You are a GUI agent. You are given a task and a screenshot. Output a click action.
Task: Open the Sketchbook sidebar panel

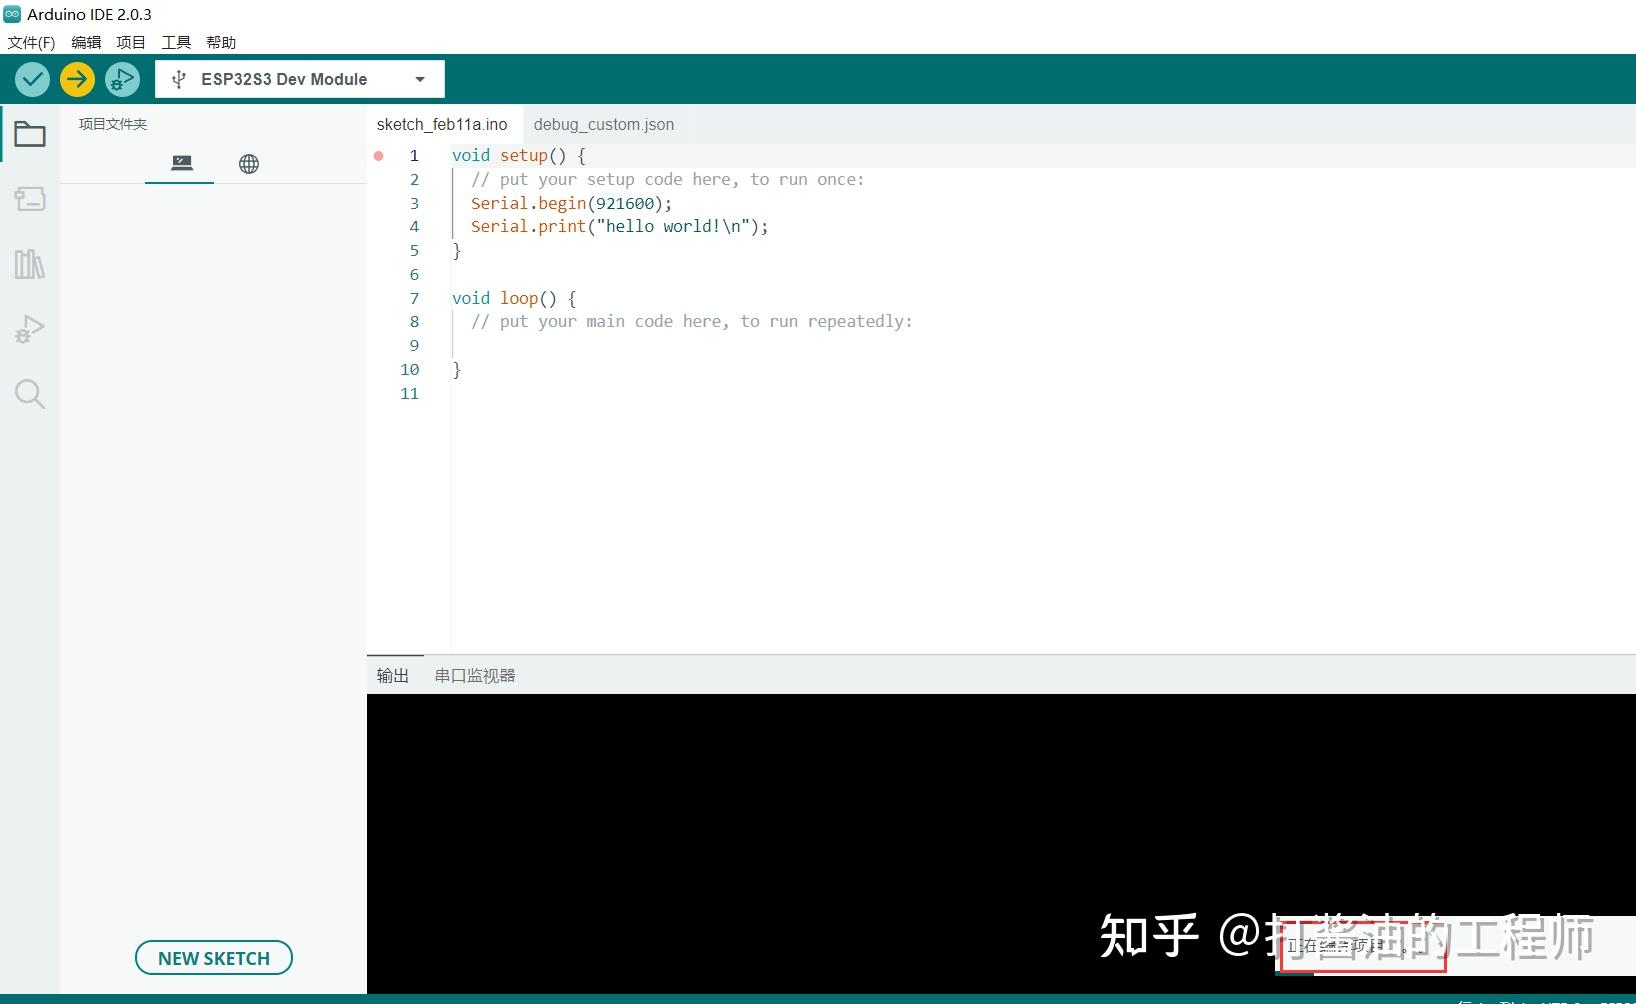pyautogui.click(x=29, y=133)
